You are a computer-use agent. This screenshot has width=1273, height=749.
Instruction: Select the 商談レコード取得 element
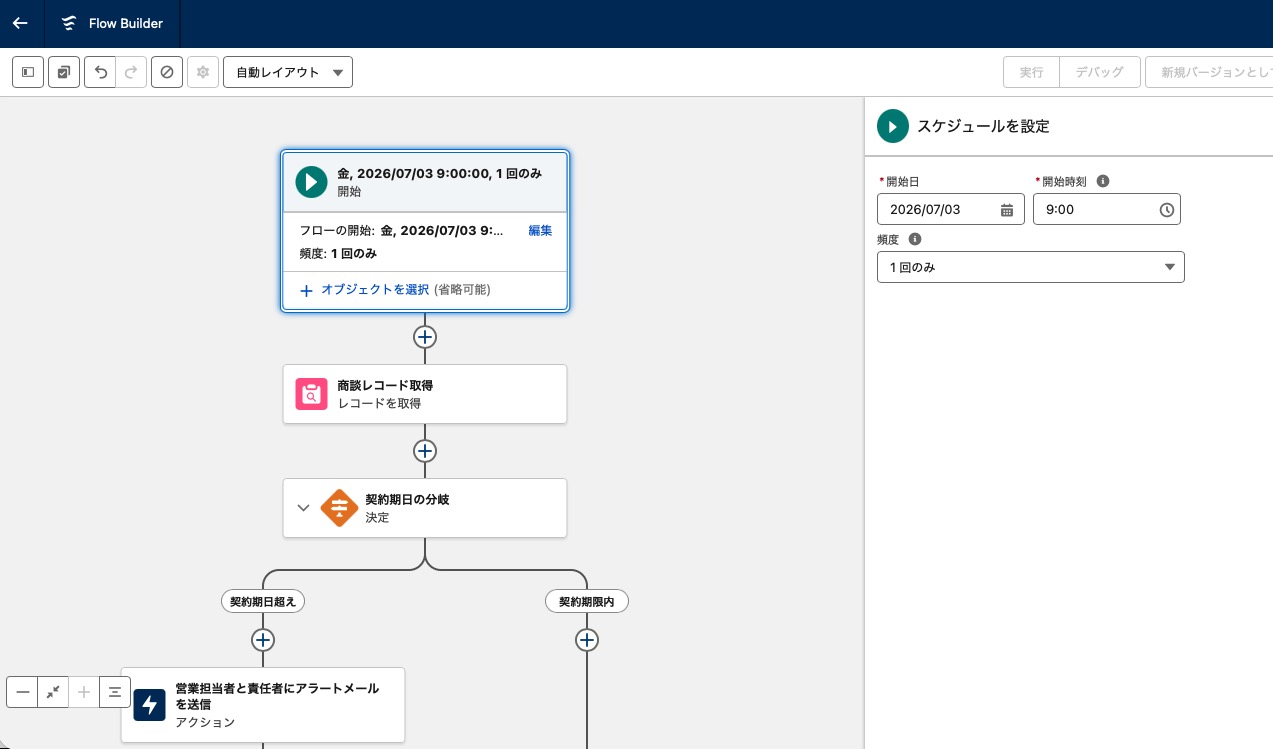425,394
